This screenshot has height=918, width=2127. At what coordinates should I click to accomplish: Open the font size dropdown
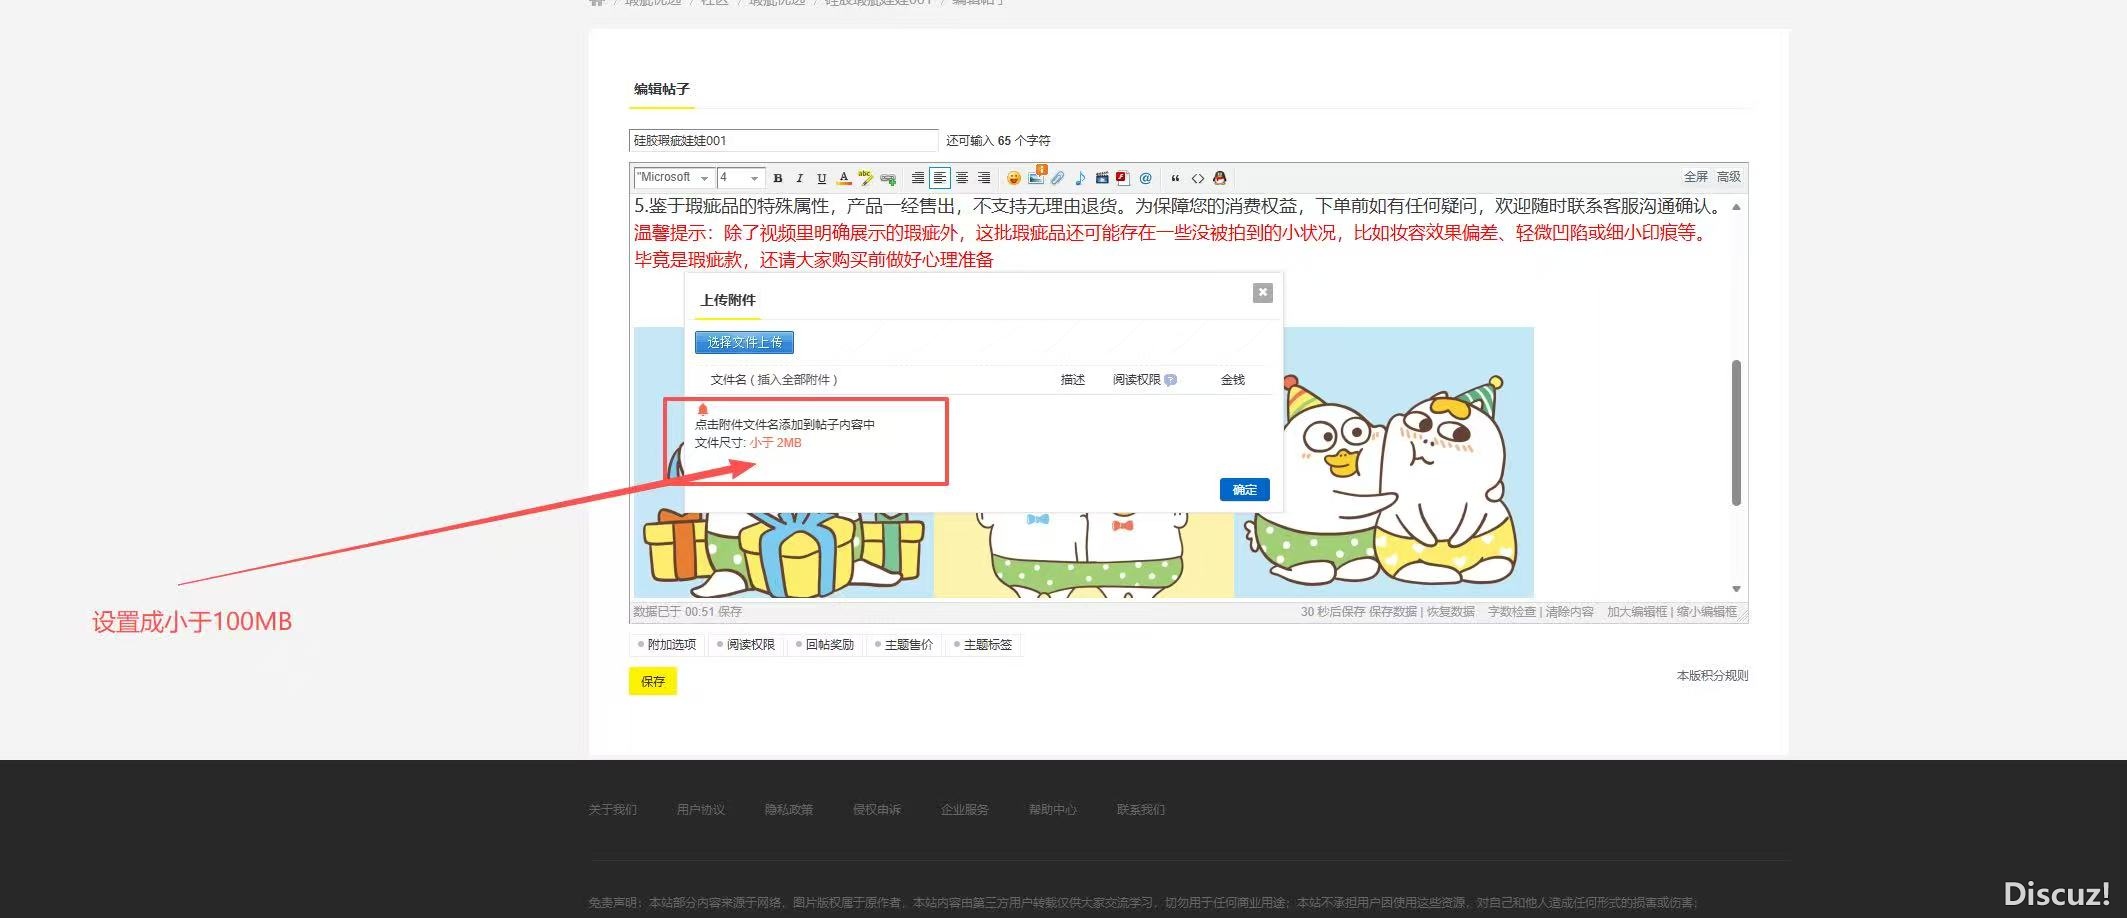point(740,178)
